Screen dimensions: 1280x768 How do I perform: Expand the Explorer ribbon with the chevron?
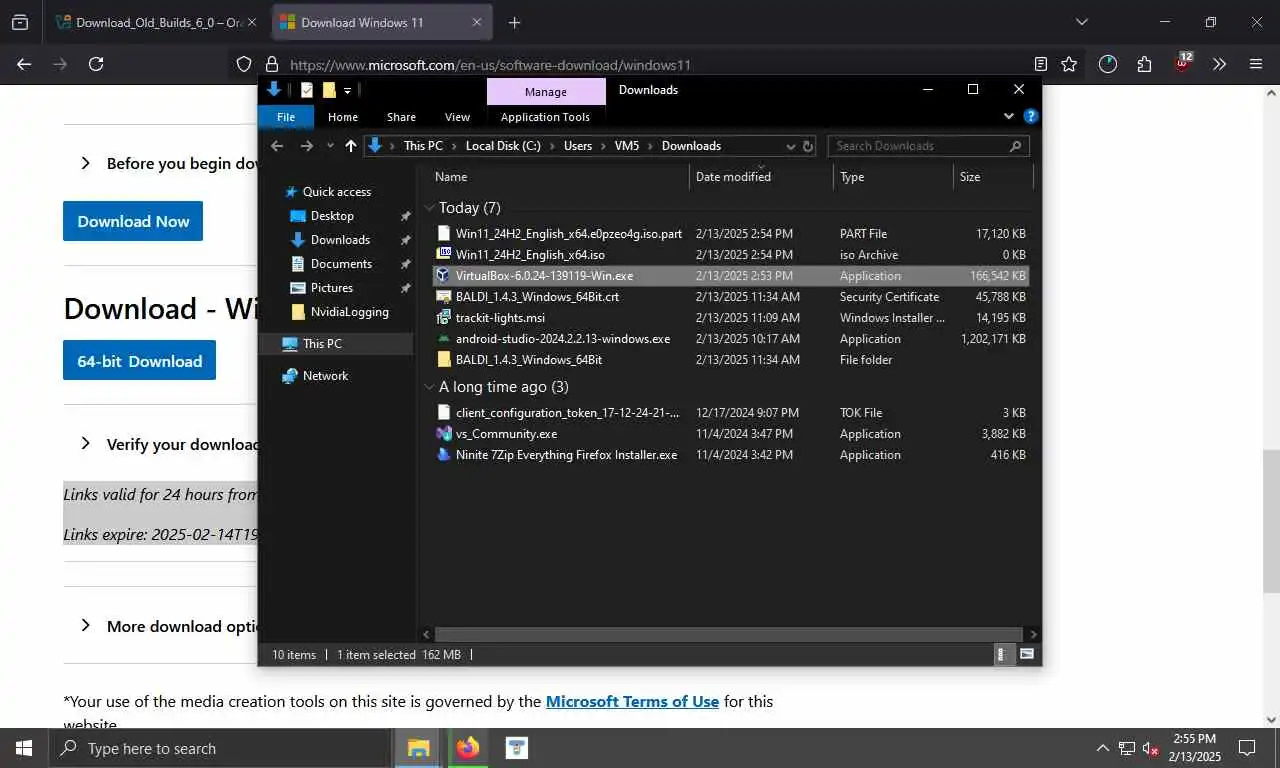pos(1008,116)
